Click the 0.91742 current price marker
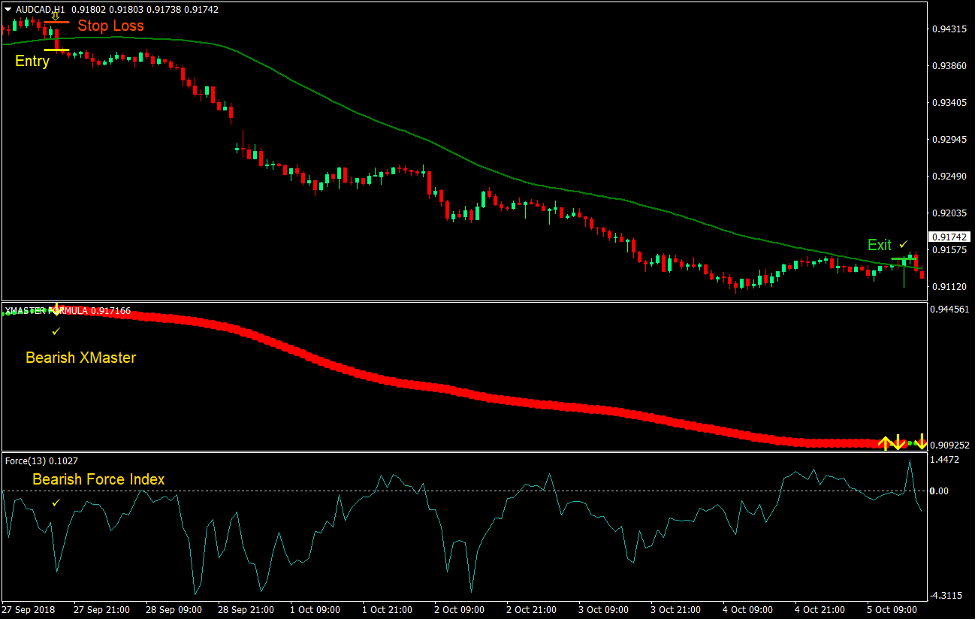The image size is (977, 620). pos(947,236)
